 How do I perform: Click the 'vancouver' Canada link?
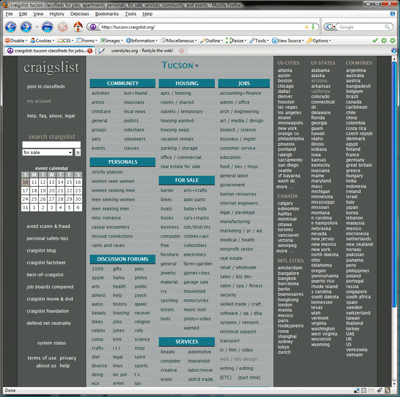tap(288, 235)
